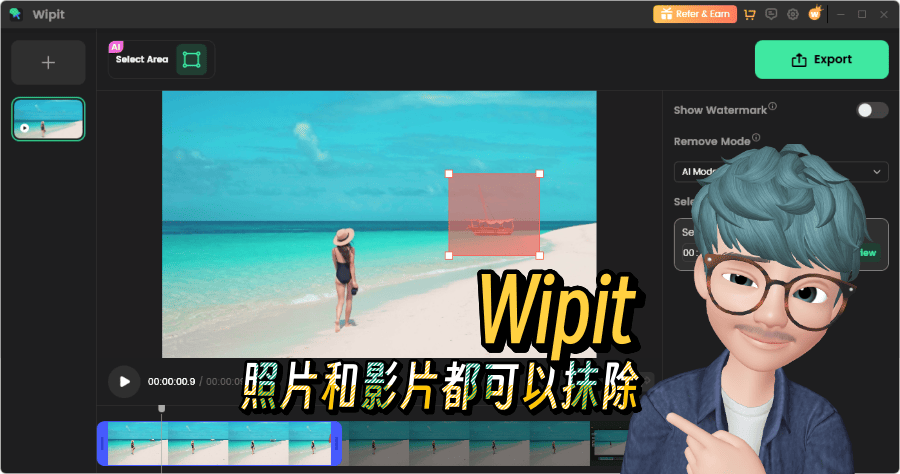Click the red selection area on boat
900x474 pixels.
tap(494, 215)
